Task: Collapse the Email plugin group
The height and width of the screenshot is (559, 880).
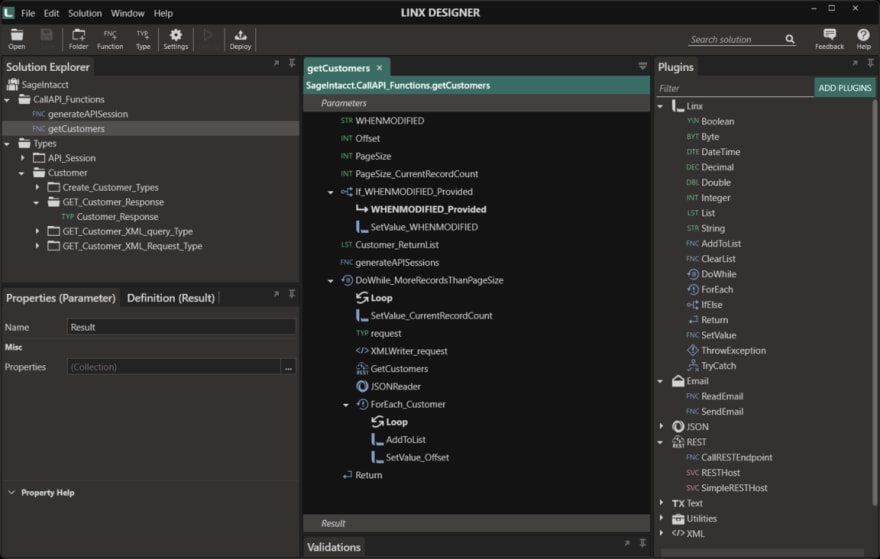Action: pyautogui.click(x=661, y=381)
